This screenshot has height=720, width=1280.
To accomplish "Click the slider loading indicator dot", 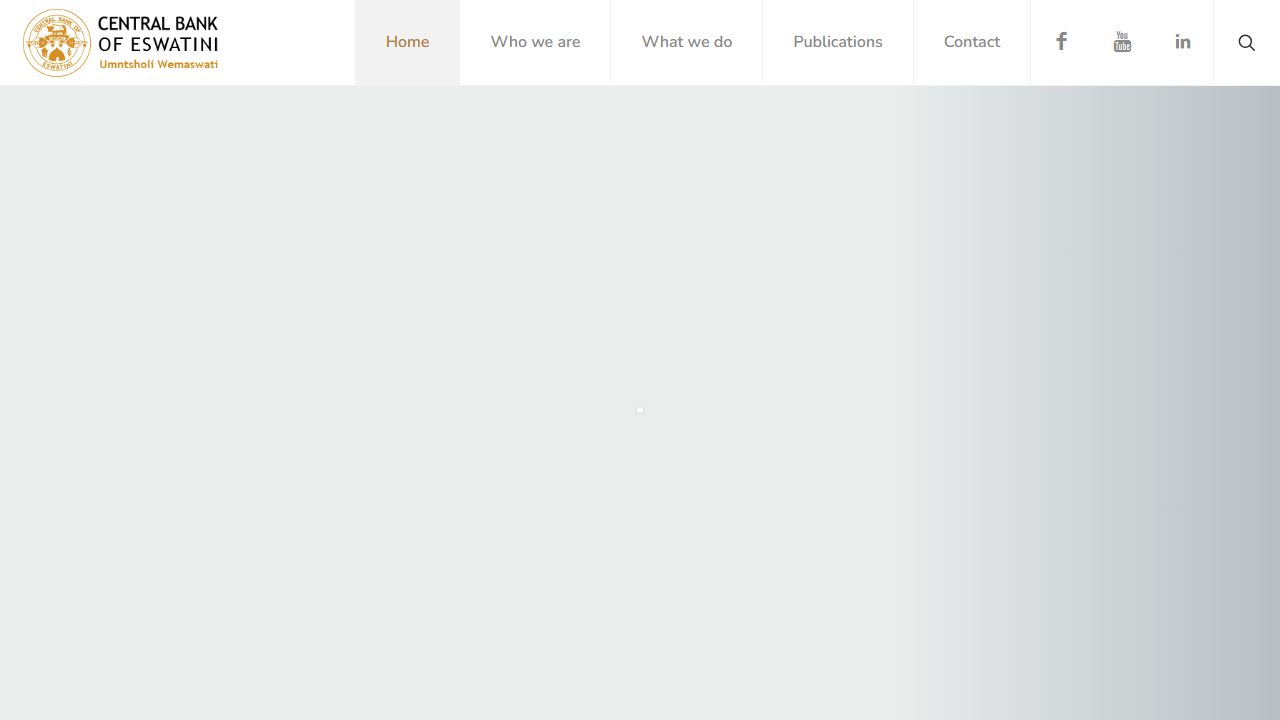I will coord(640,410).
